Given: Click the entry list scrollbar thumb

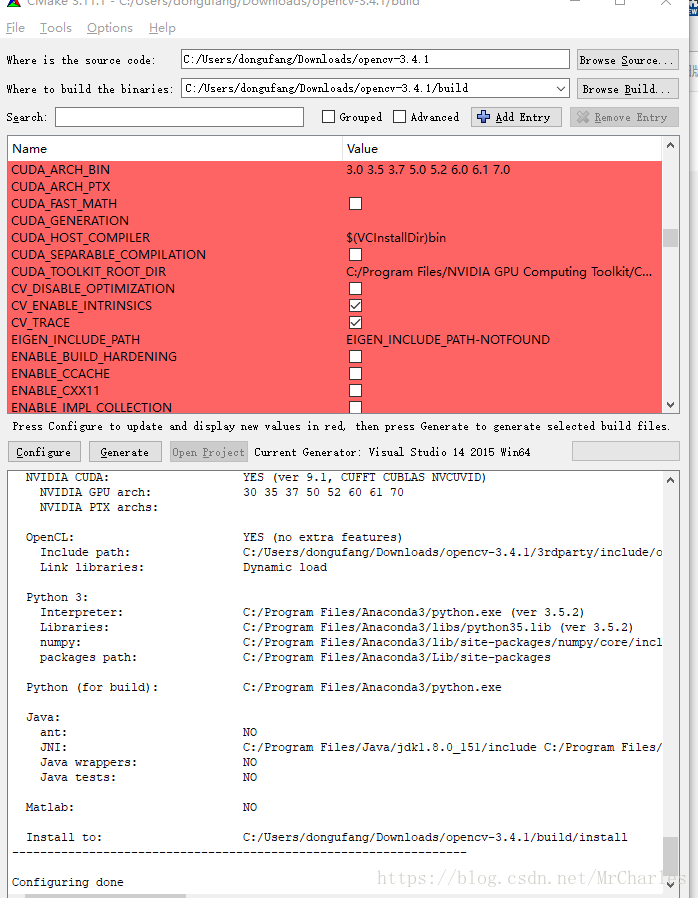Looking at the screenshot, I should [x=671, y=238].
